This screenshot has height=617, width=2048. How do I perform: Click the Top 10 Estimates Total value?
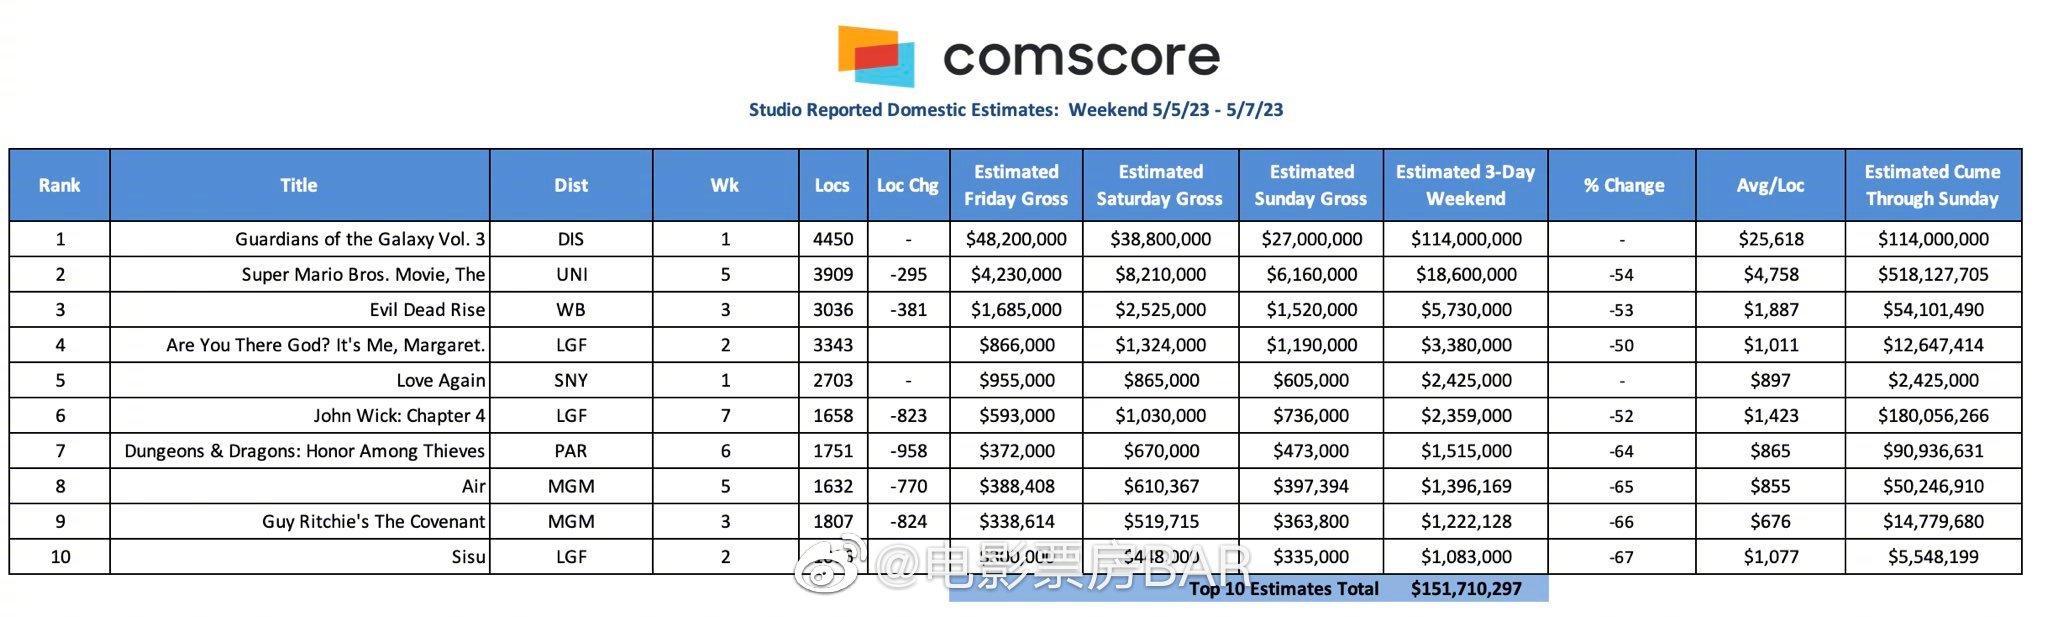1466,589
